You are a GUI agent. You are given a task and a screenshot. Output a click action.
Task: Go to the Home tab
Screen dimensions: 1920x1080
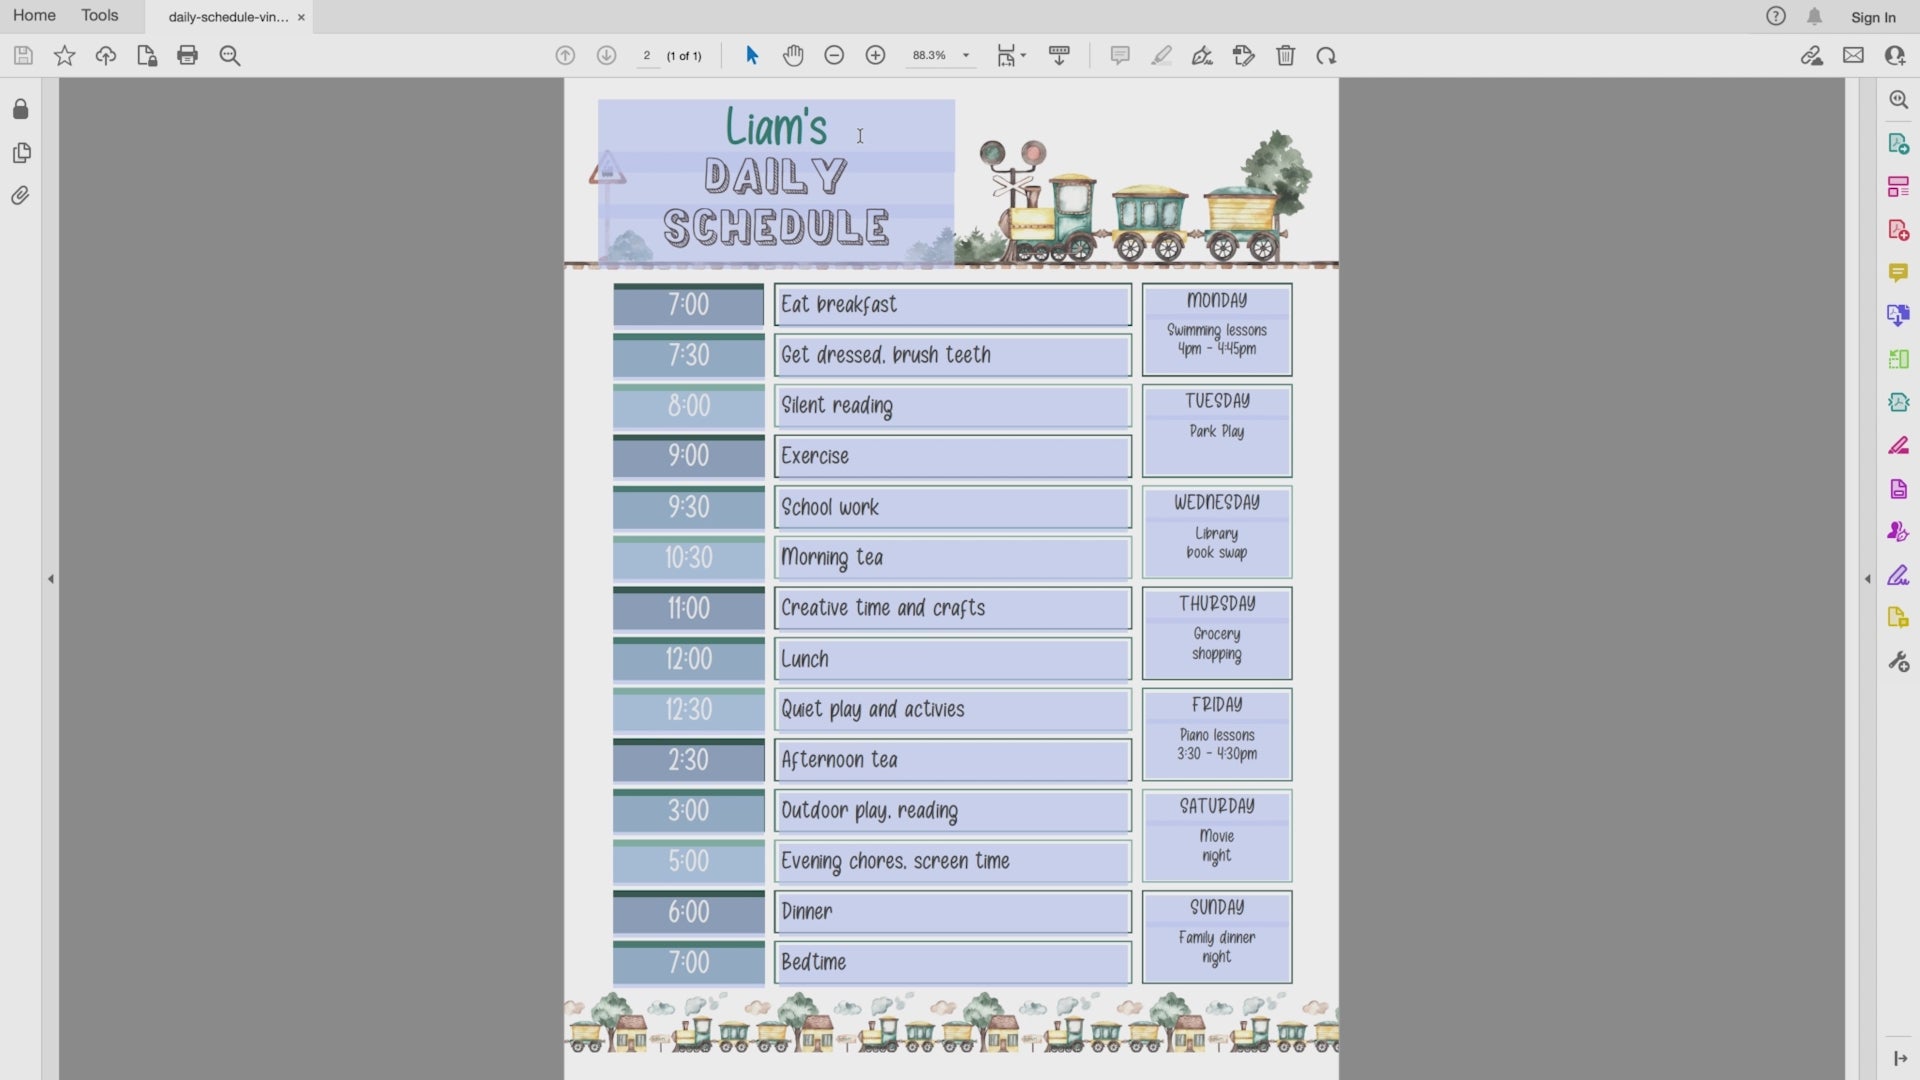[34, 16]
